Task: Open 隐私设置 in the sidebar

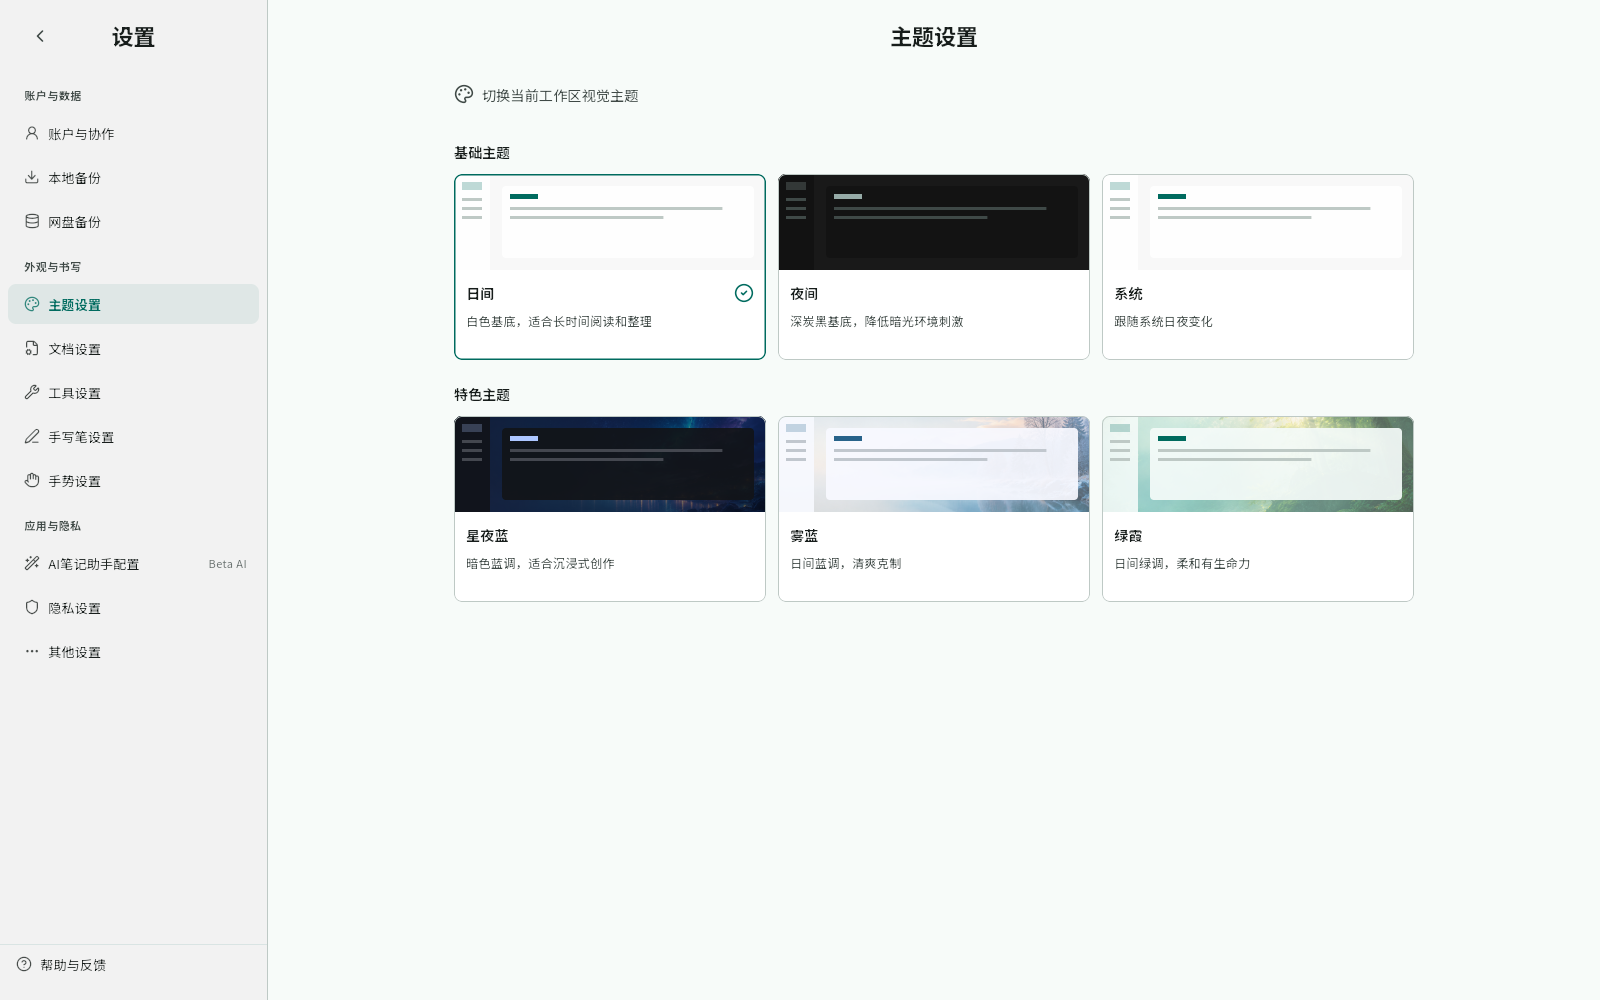Action: point(133,607)
